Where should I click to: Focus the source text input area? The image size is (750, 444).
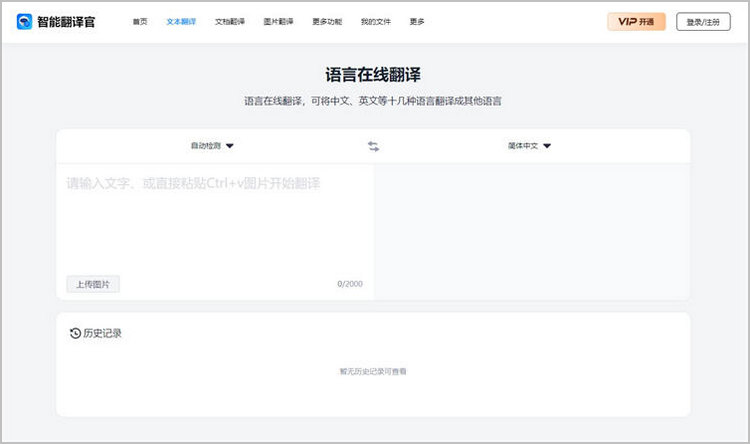pos(214,225)
